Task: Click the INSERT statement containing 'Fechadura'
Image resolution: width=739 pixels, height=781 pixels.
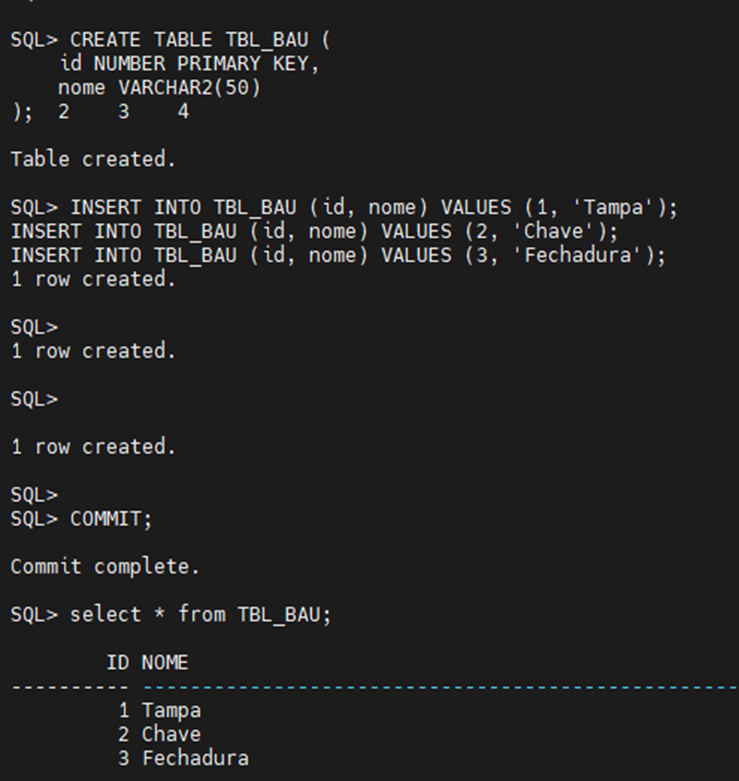Action: pos(338,256)
